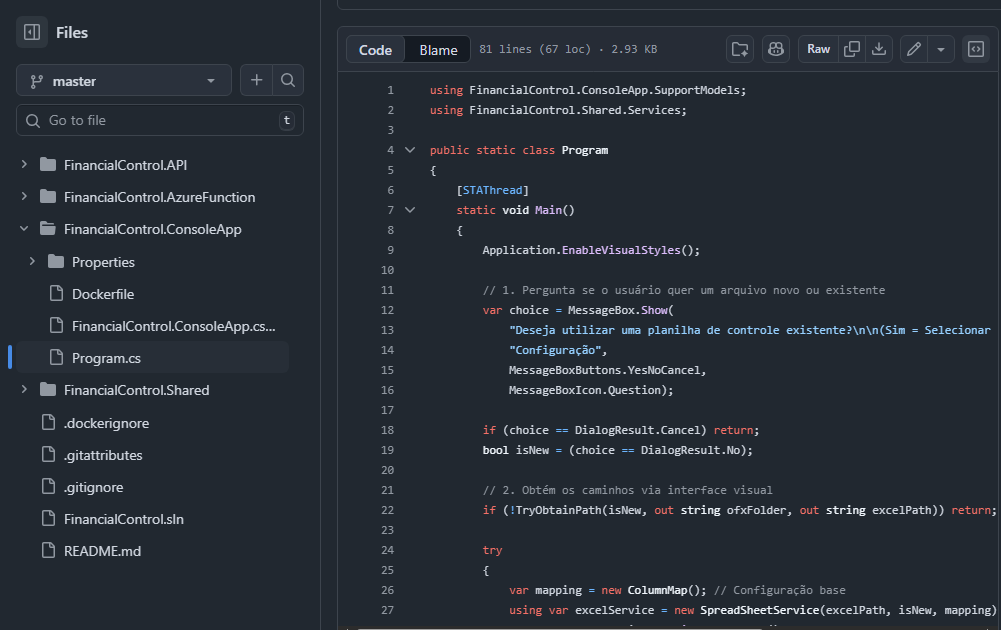Download the raw file
The width and height of the screenshot is (1001, 630).
click(879, 49)
